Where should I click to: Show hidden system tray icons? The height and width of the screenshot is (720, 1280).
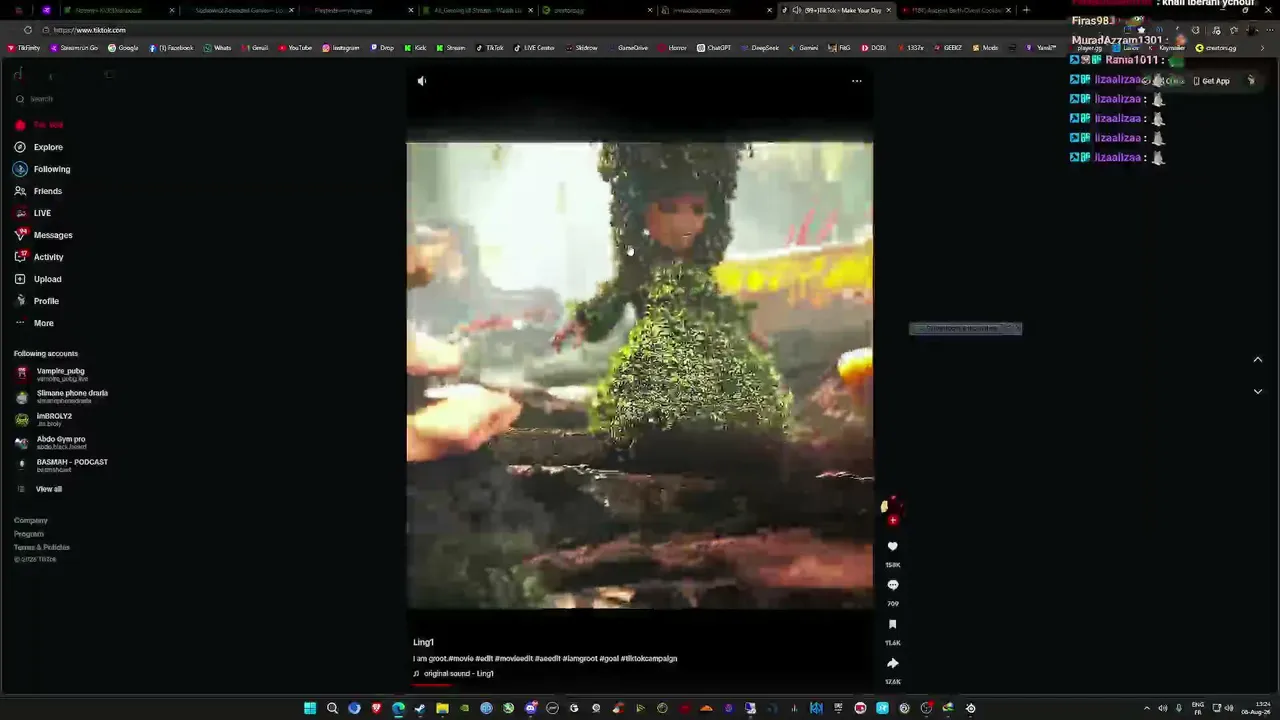pyautogui.click(x=1147, y=708)
